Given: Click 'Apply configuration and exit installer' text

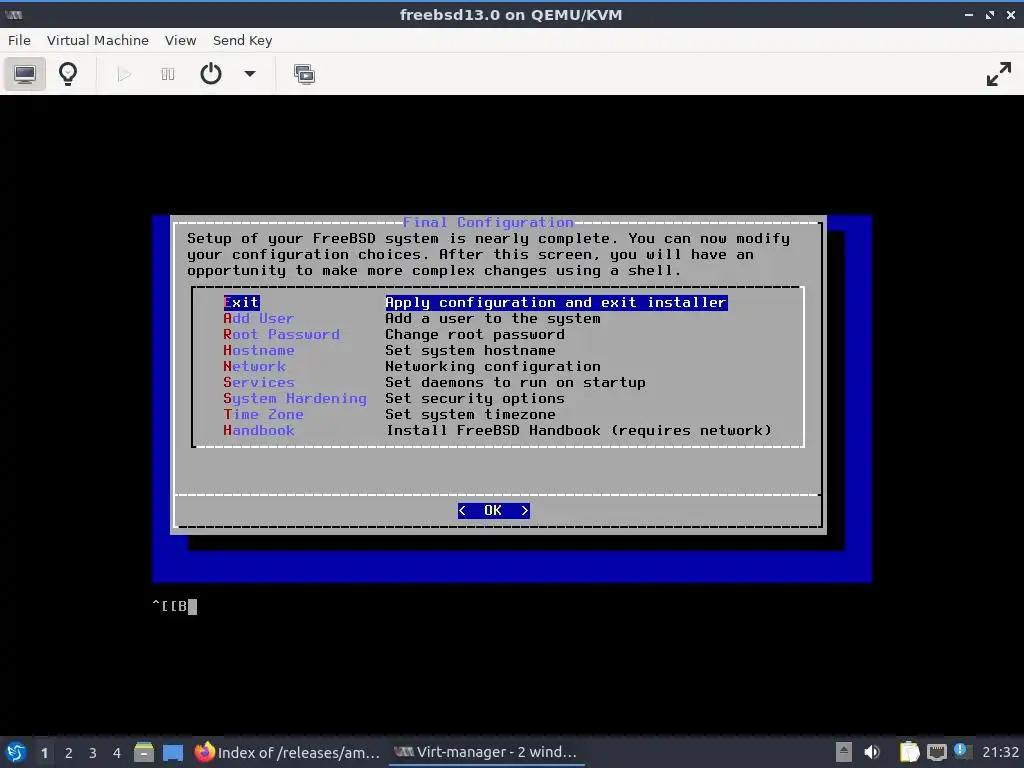Looking at the screenshot, I should coord(556,302).
